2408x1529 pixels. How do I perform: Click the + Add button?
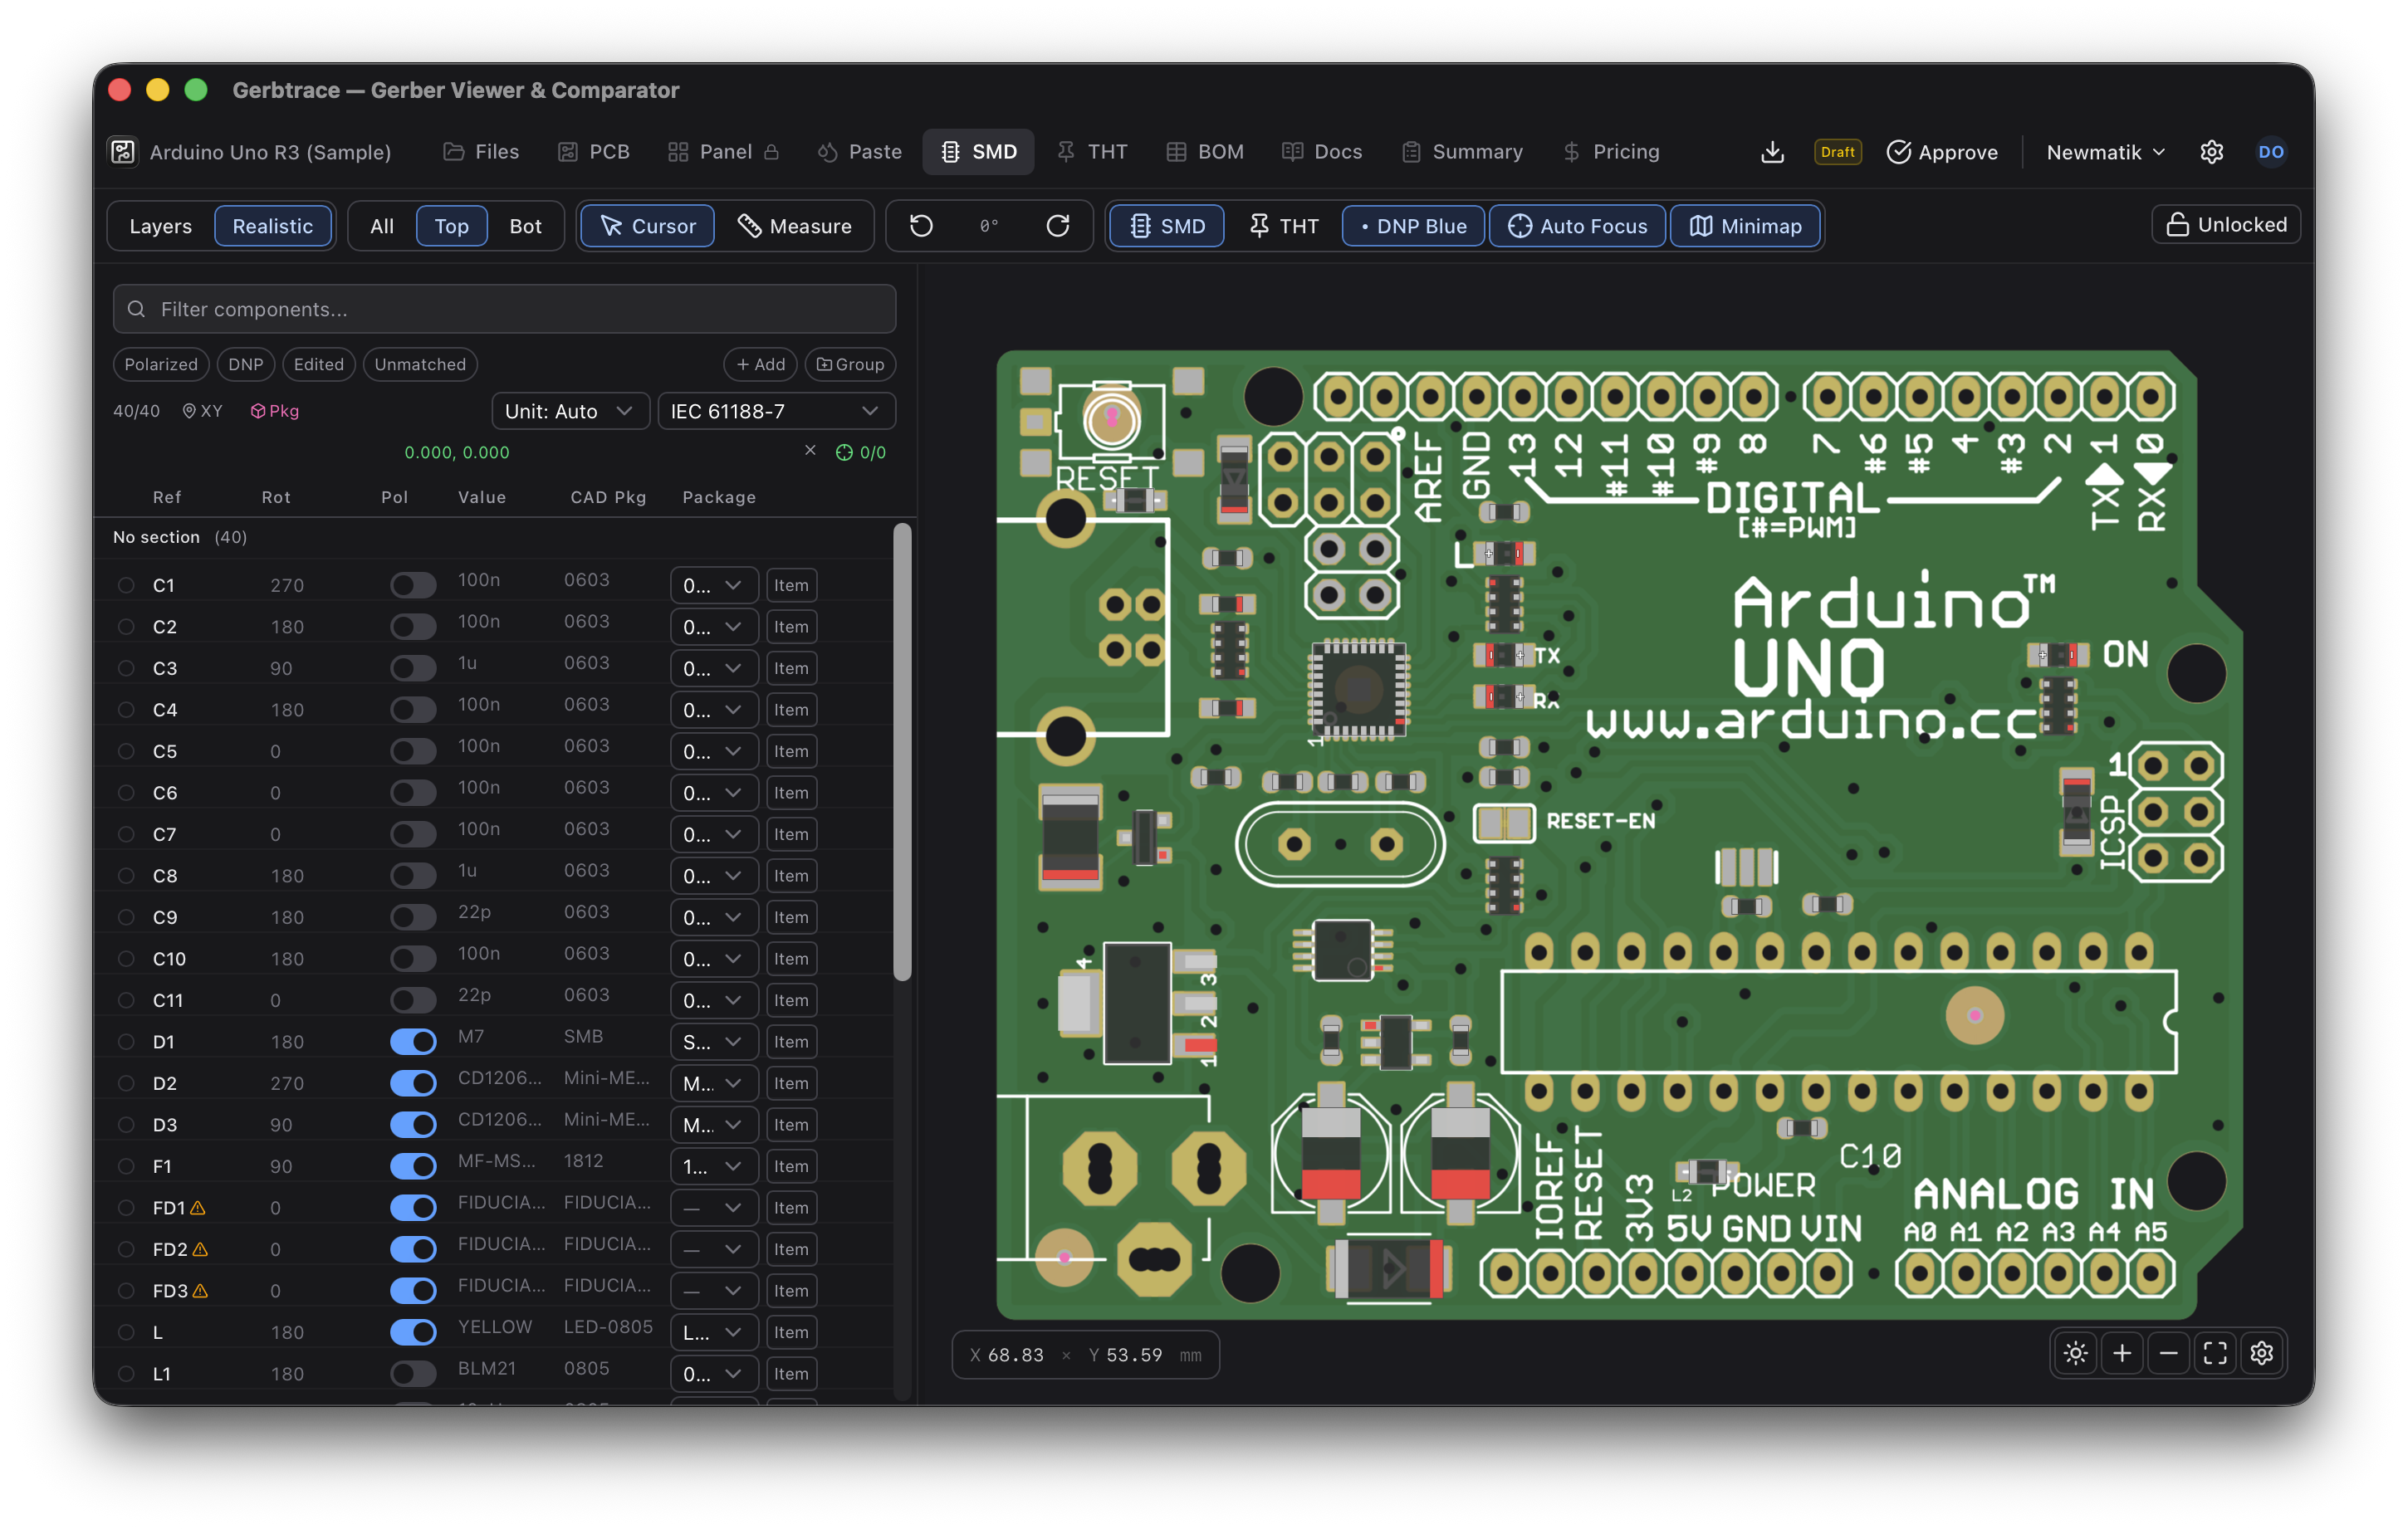point(760,364)
